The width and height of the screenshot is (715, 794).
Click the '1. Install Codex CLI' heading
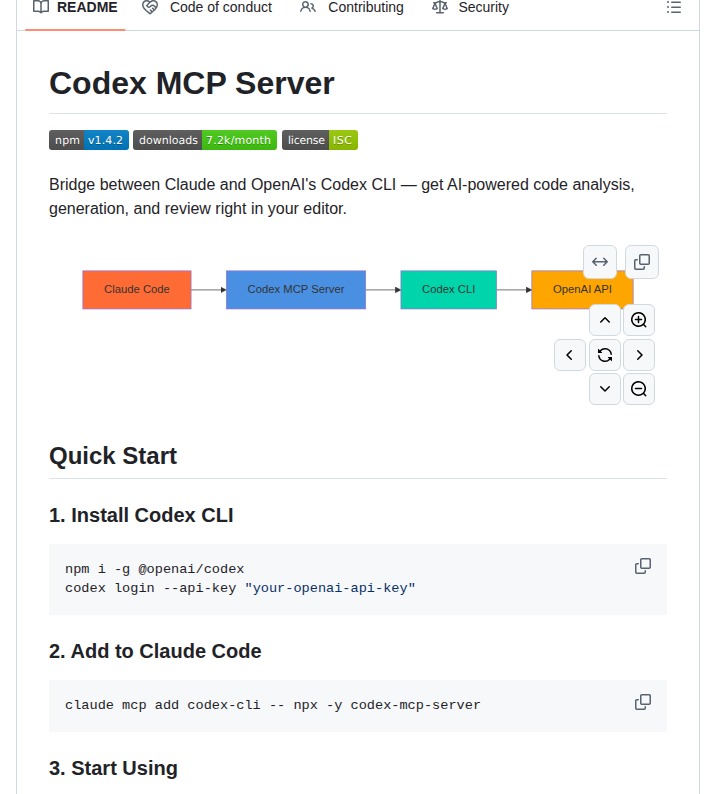point(141,515)
